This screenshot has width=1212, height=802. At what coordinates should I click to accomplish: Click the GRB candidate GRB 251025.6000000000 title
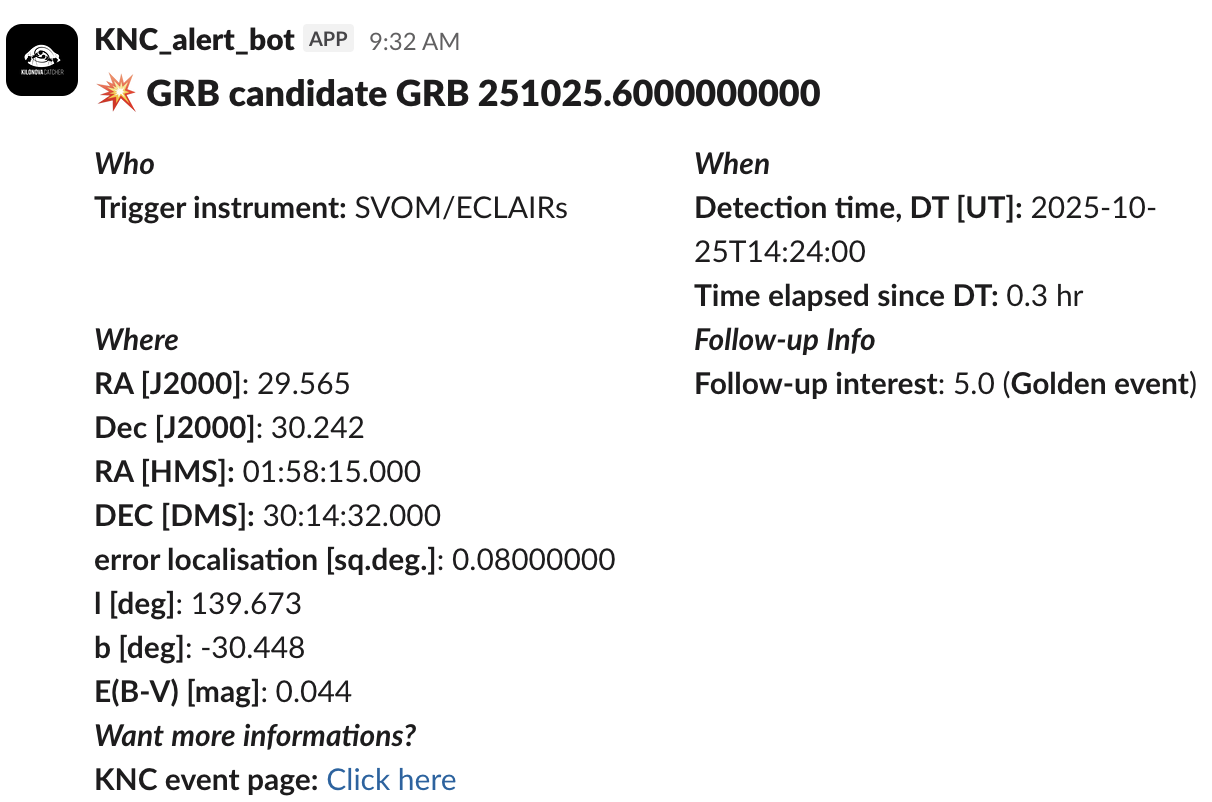483,94
